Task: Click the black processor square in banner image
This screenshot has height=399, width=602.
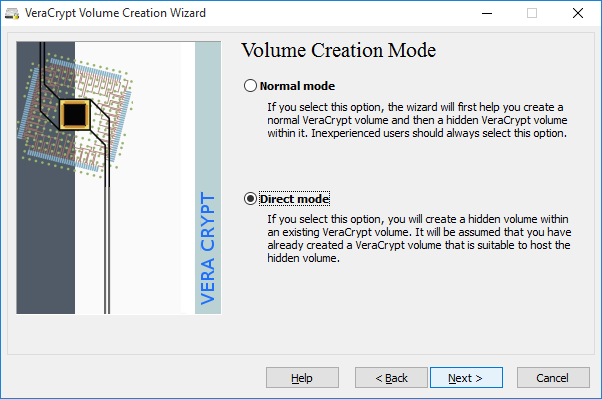Action: [75, 114]
